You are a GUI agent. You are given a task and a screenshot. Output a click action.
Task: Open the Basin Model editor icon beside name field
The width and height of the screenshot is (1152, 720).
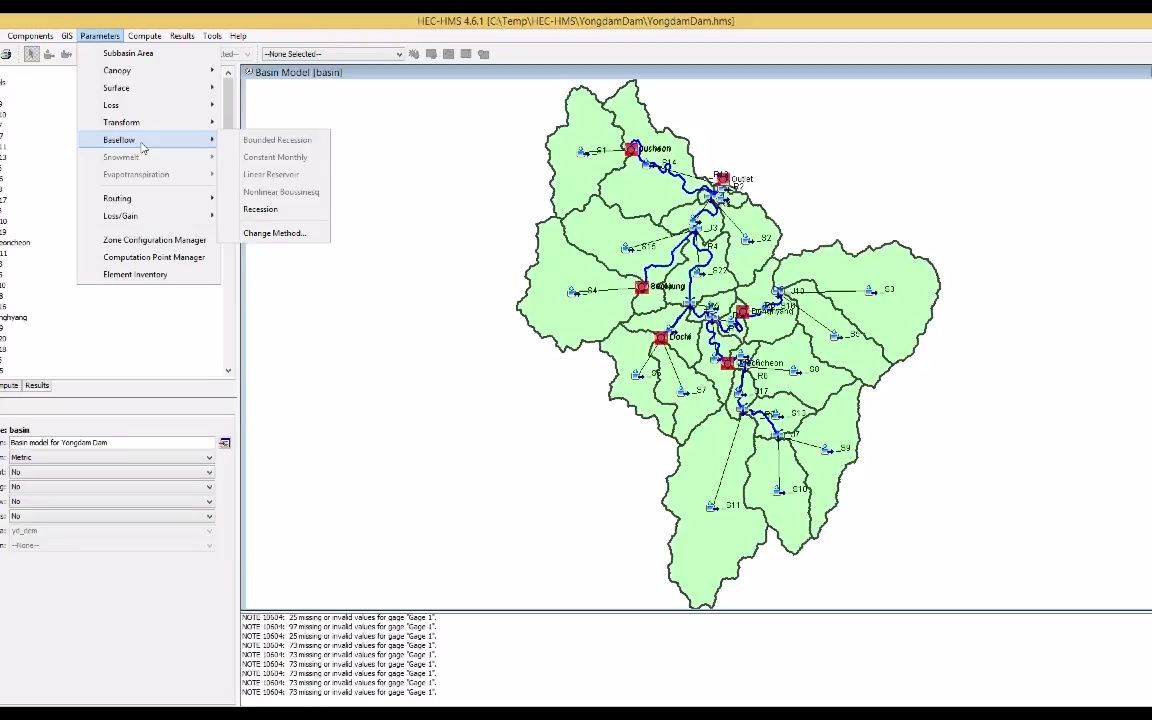224,442
